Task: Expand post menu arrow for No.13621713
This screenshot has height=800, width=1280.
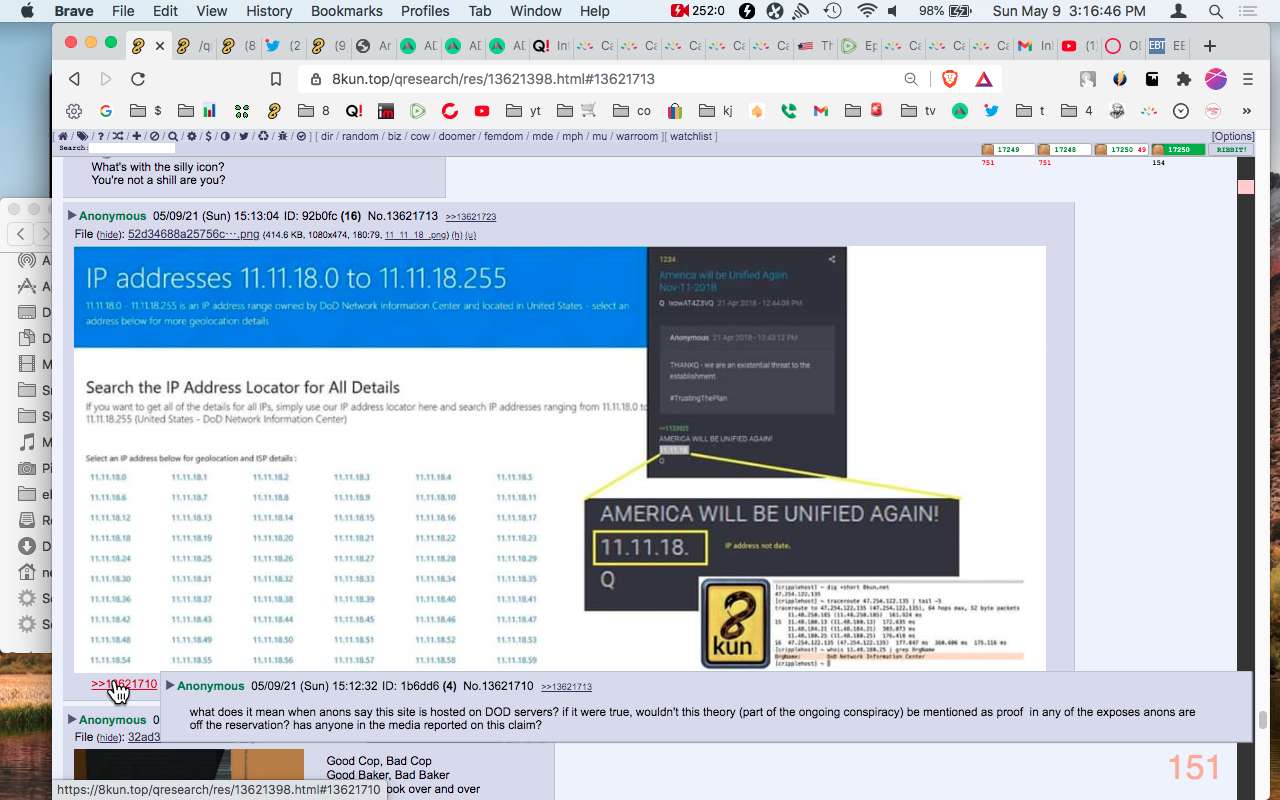Action: [x=72, y=215]
